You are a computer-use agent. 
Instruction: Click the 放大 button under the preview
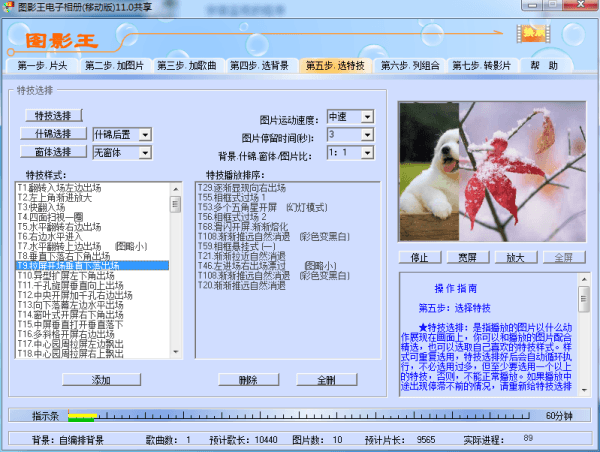(x=515, y=257)
